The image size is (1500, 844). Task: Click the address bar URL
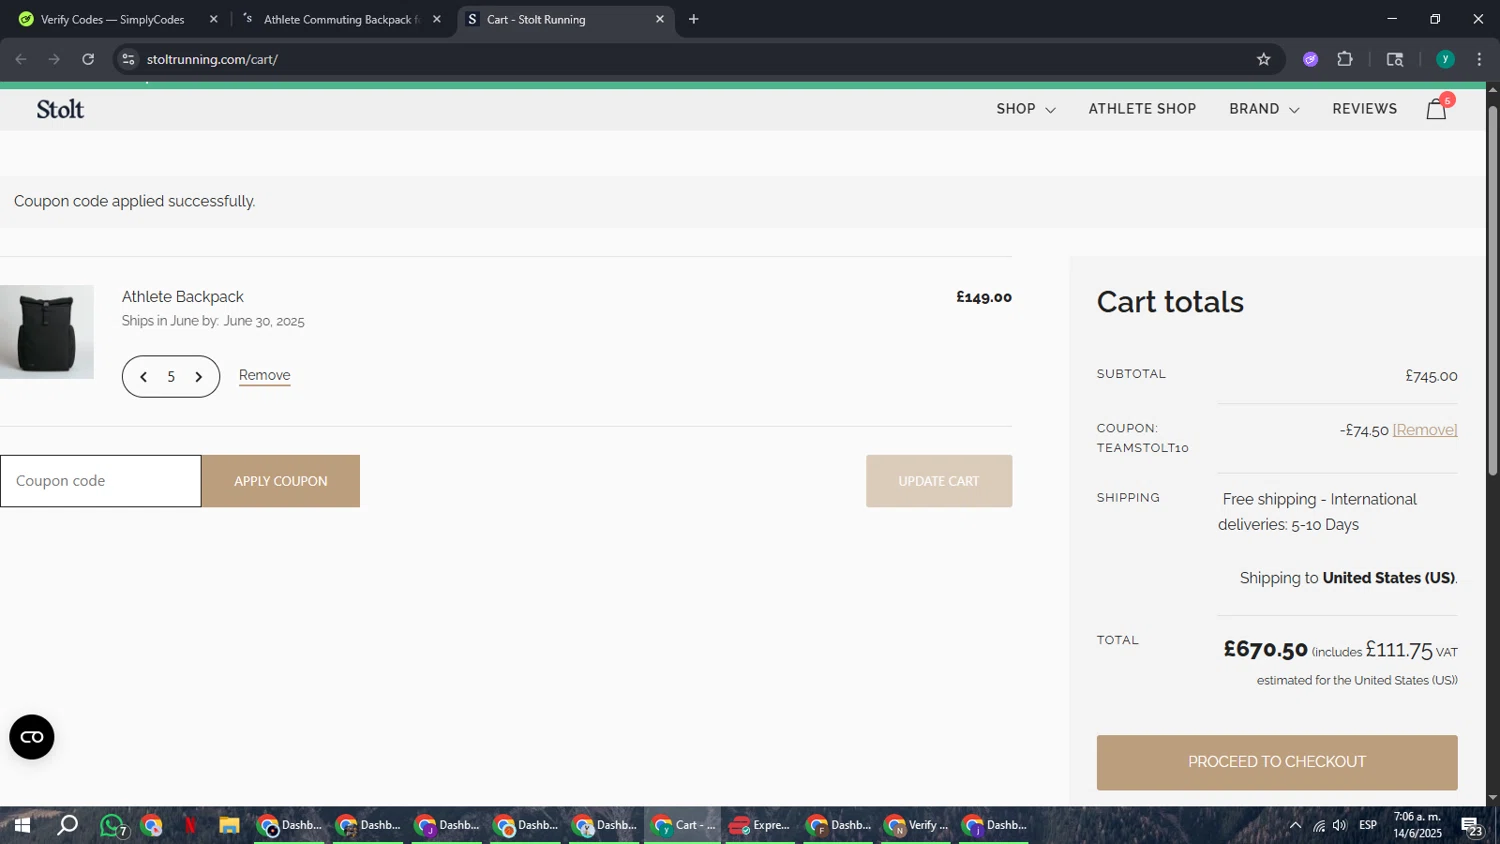(x=212, y=59)
